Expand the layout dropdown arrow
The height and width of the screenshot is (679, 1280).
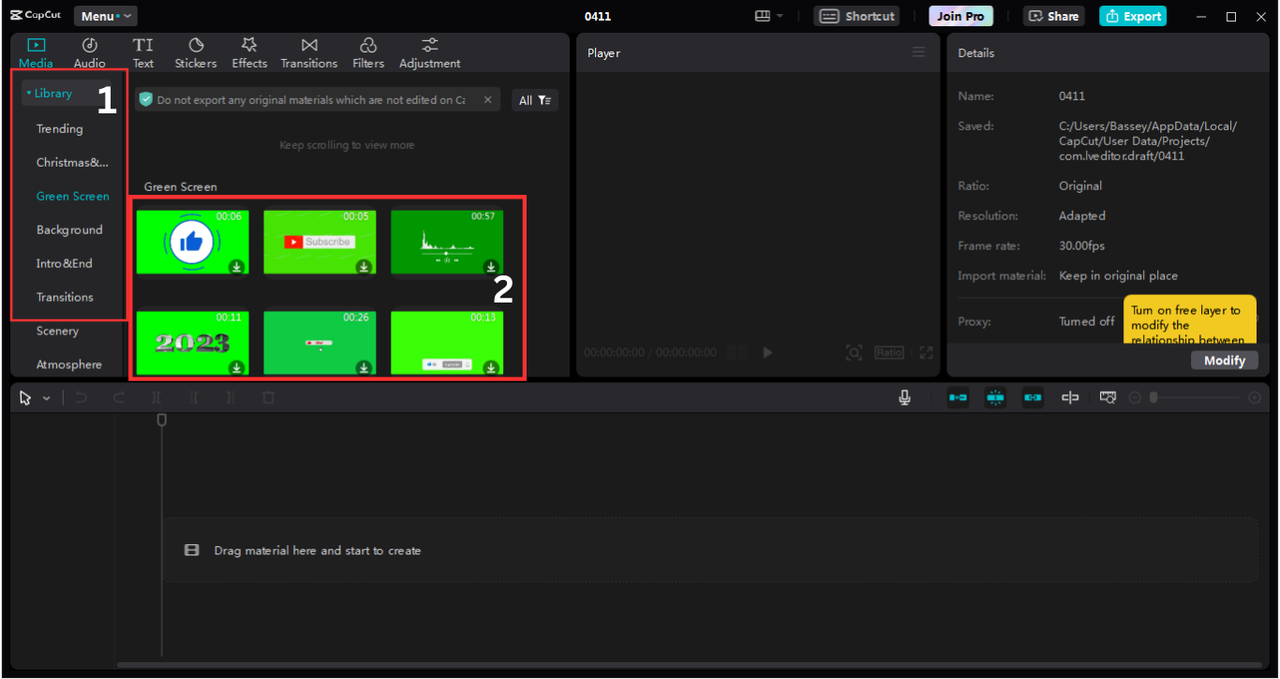(780, 16)
